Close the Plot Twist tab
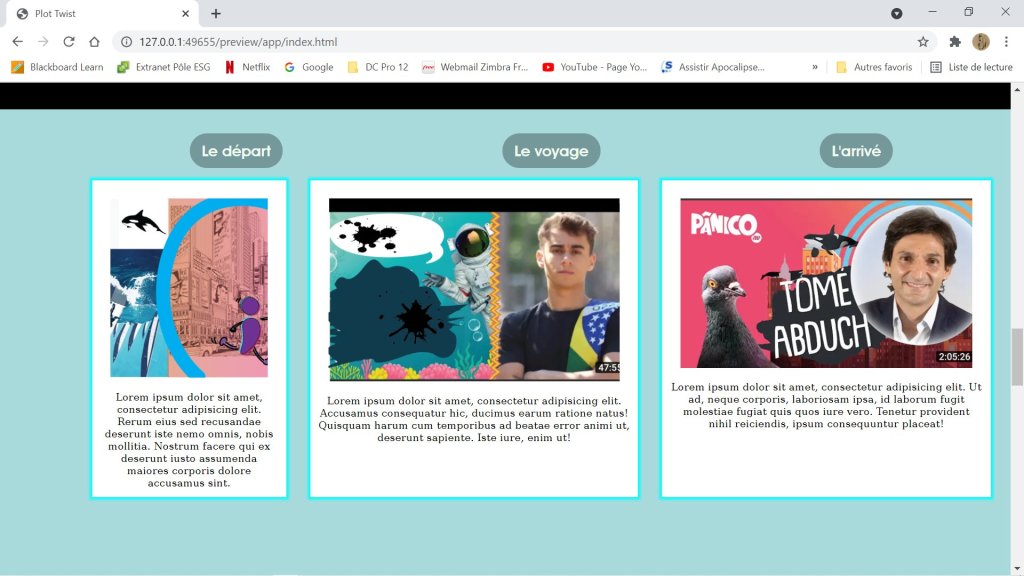Viewport: 1024px width, 576px height. [186, 14]
